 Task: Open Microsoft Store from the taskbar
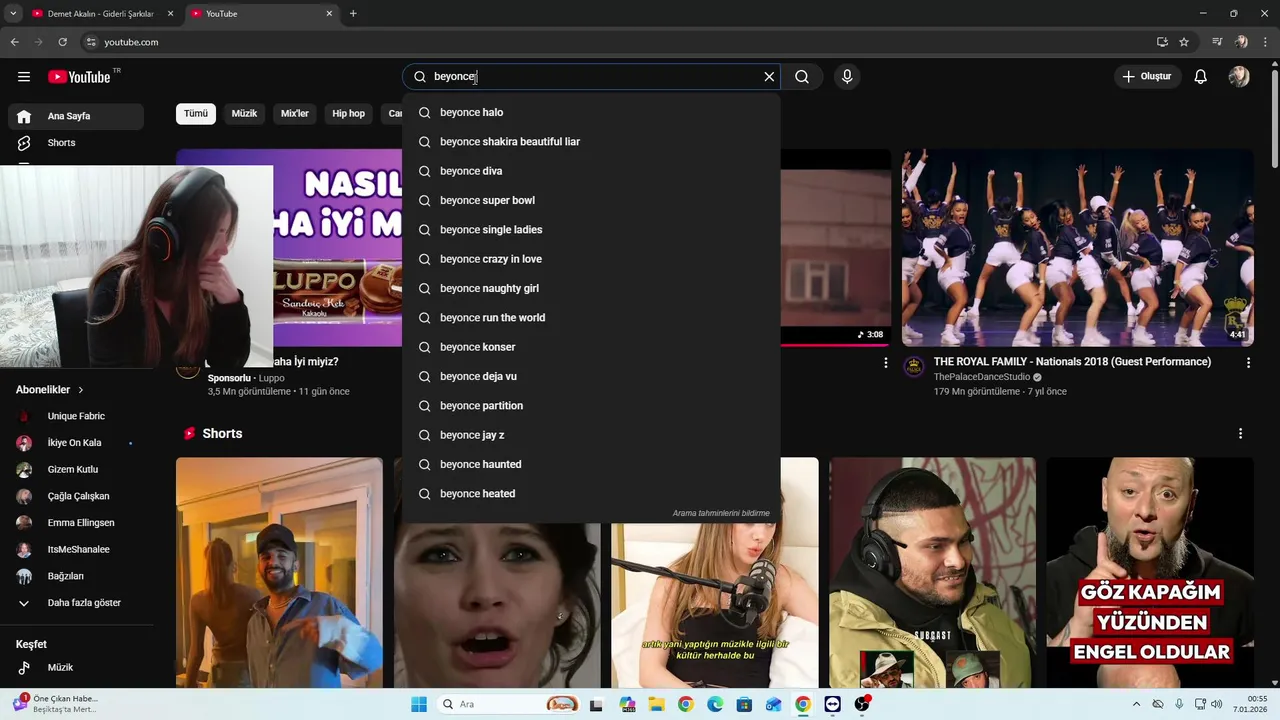(x=744, y=704)
